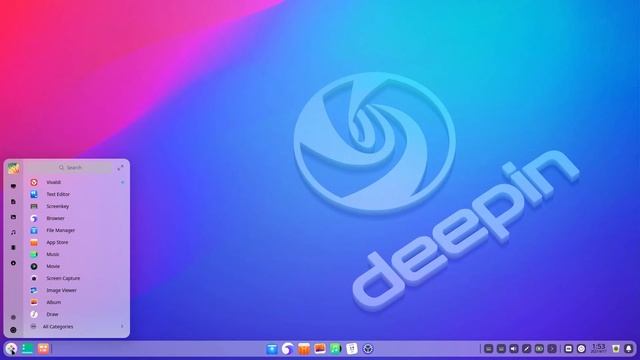Open Music player from the dock
Viewport: 640px width, 360px height.
pos(336,349)
